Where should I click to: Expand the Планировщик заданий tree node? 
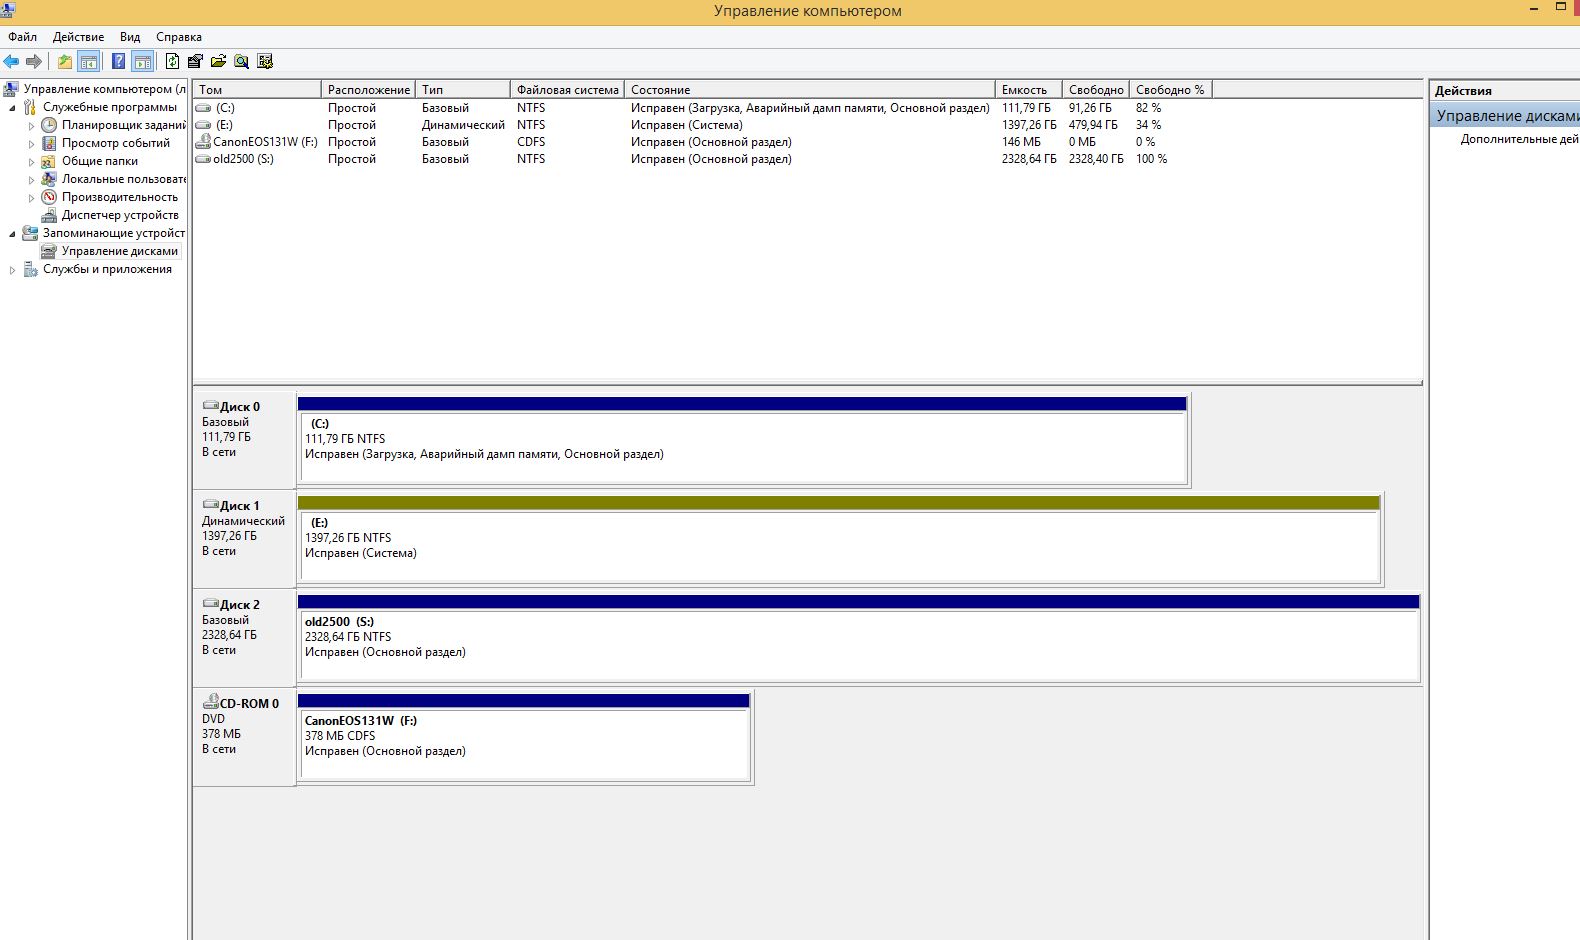coord(31,126)
